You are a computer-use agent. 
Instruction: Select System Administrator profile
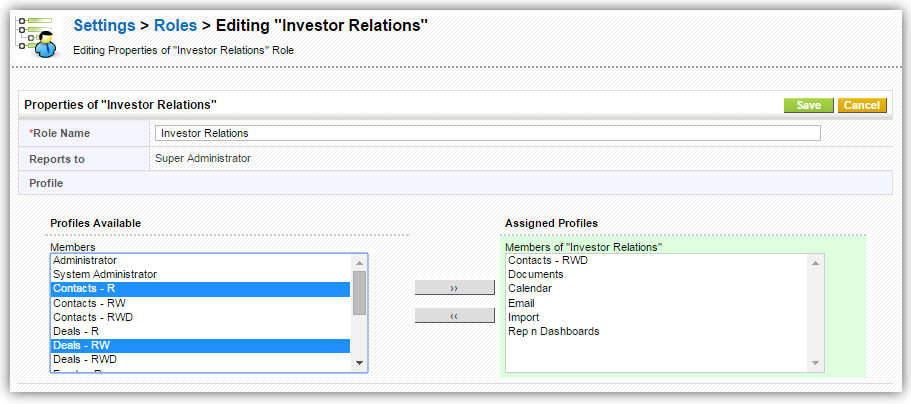pyautogui.click(x=105, y=274)
